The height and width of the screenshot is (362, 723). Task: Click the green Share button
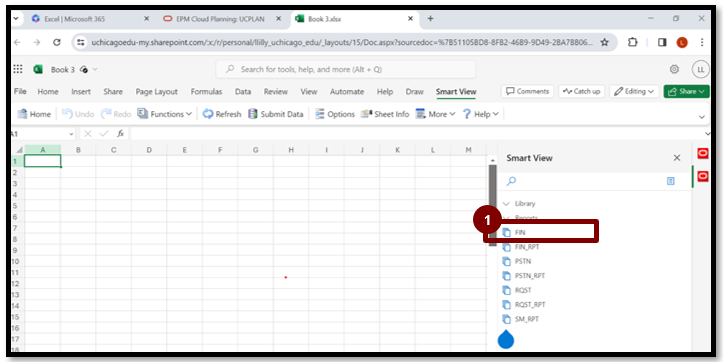tap(686, 91)
